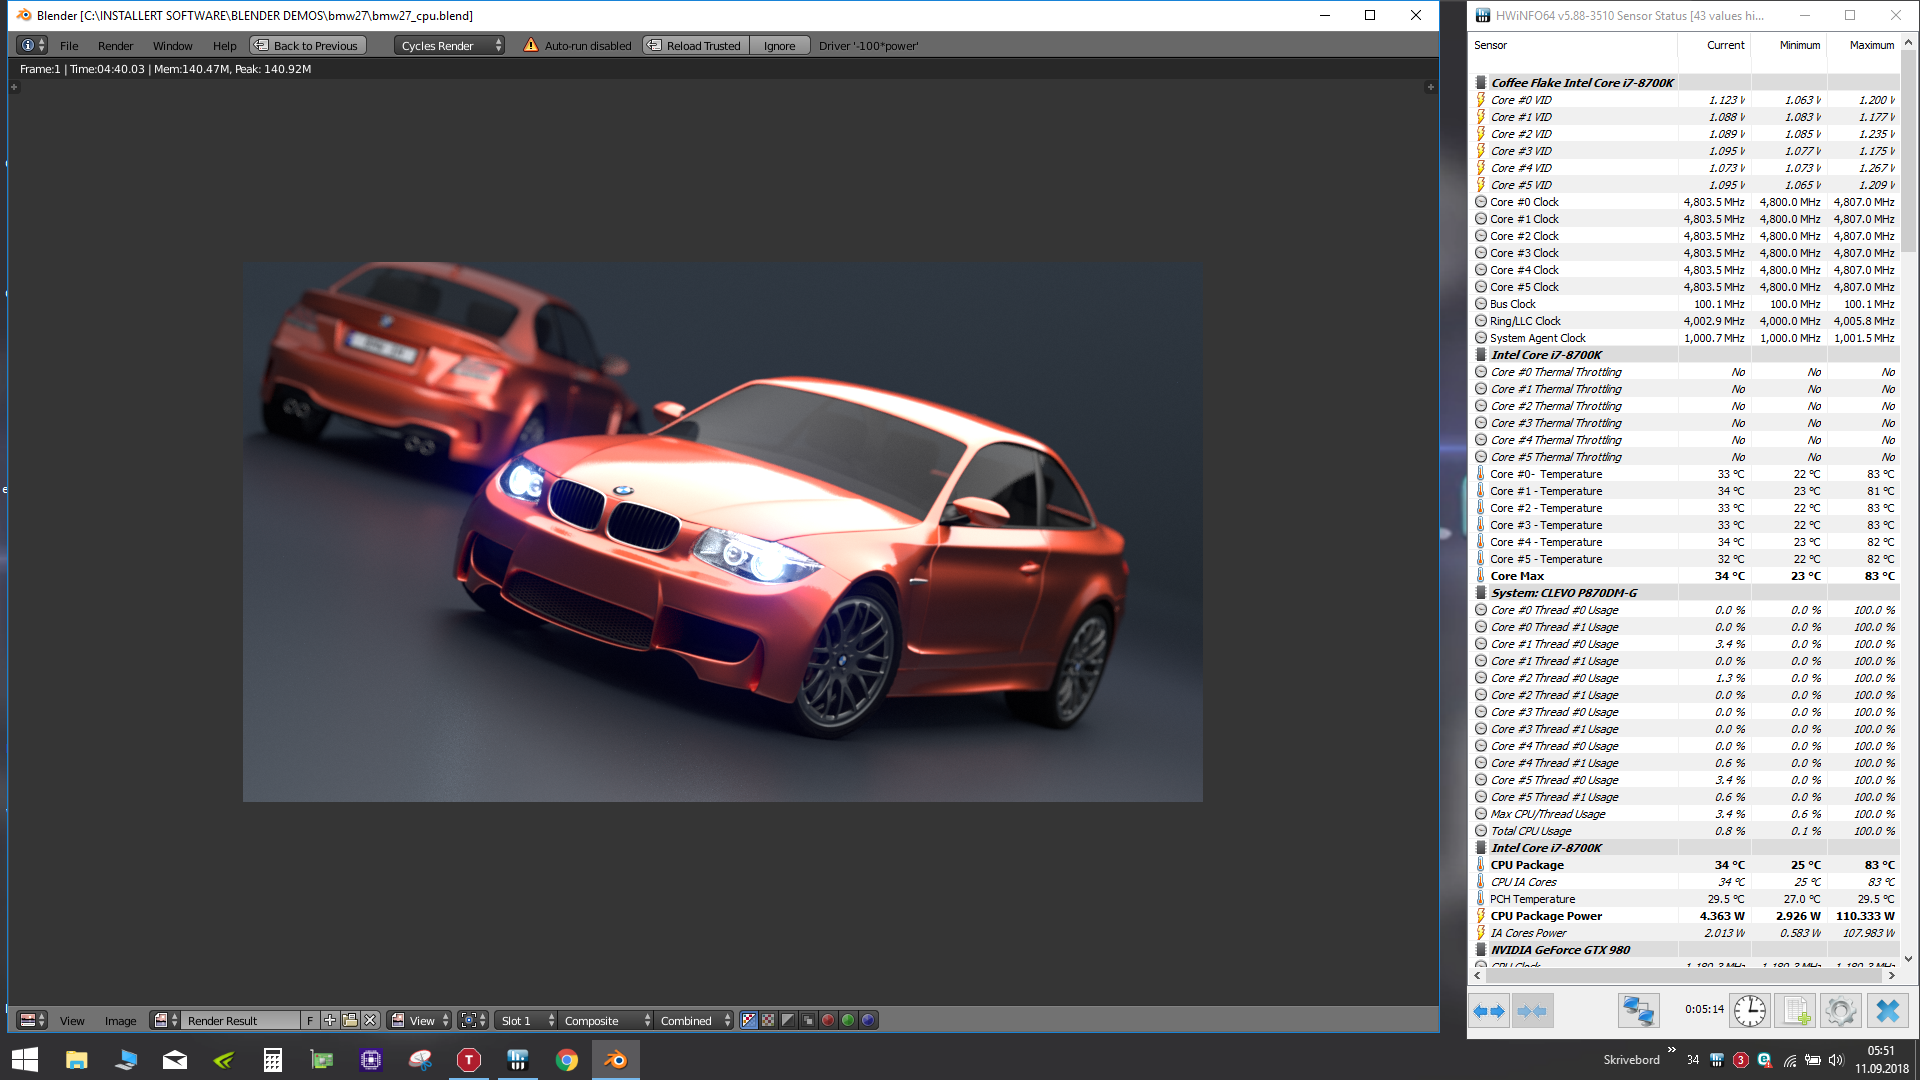The image size is (1920, 1080).
Task: Open the Help menu in Blender
Action: [x=224, y=46]
